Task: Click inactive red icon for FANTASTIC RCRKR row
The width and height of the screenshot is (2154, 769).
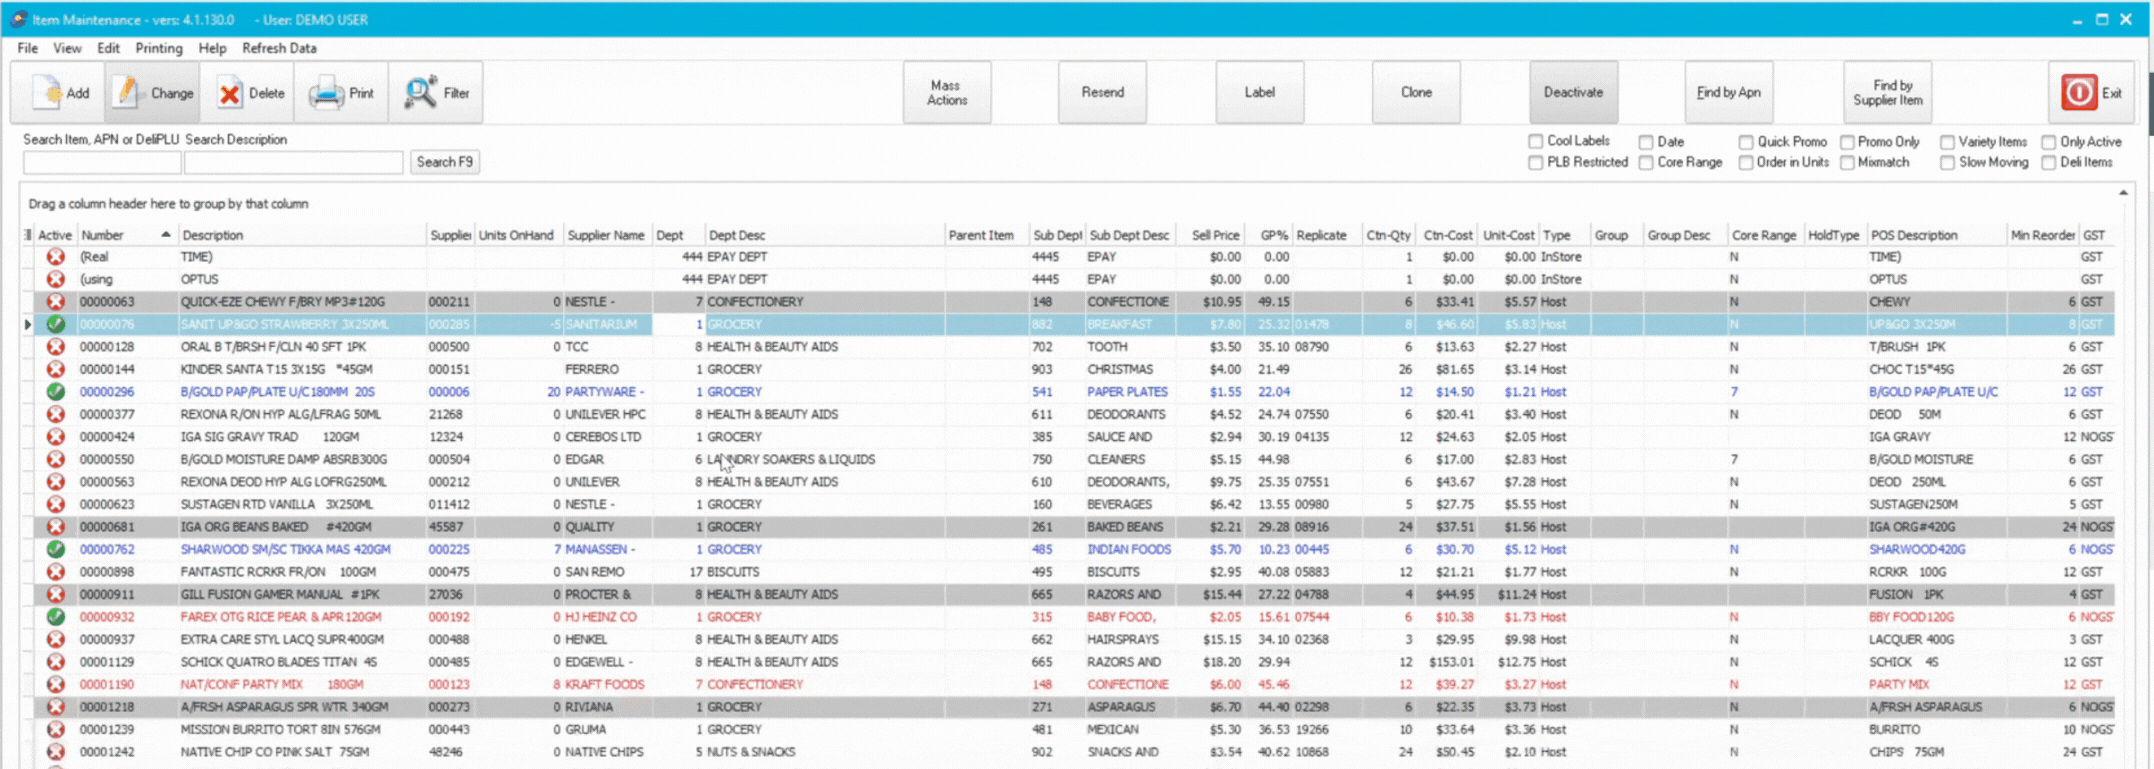Action: 56,572
